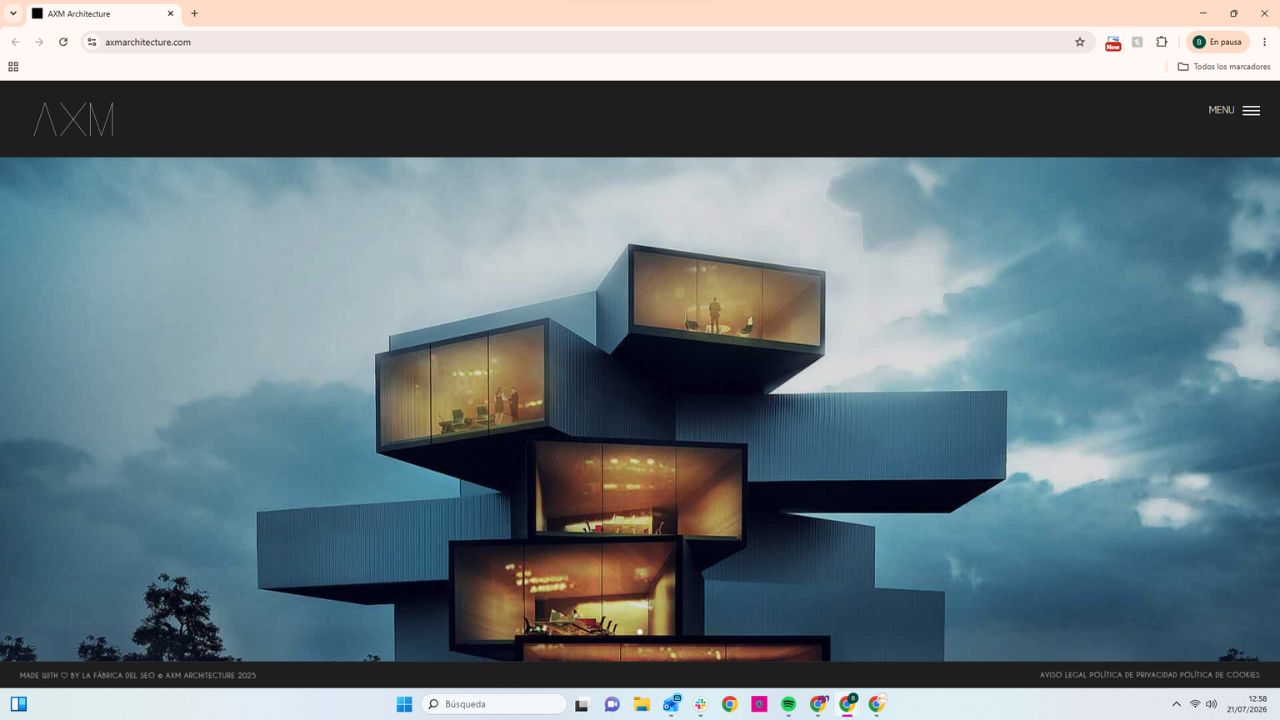
Task: Reload the axmarchitecture.com page
Action: [63, 42]
